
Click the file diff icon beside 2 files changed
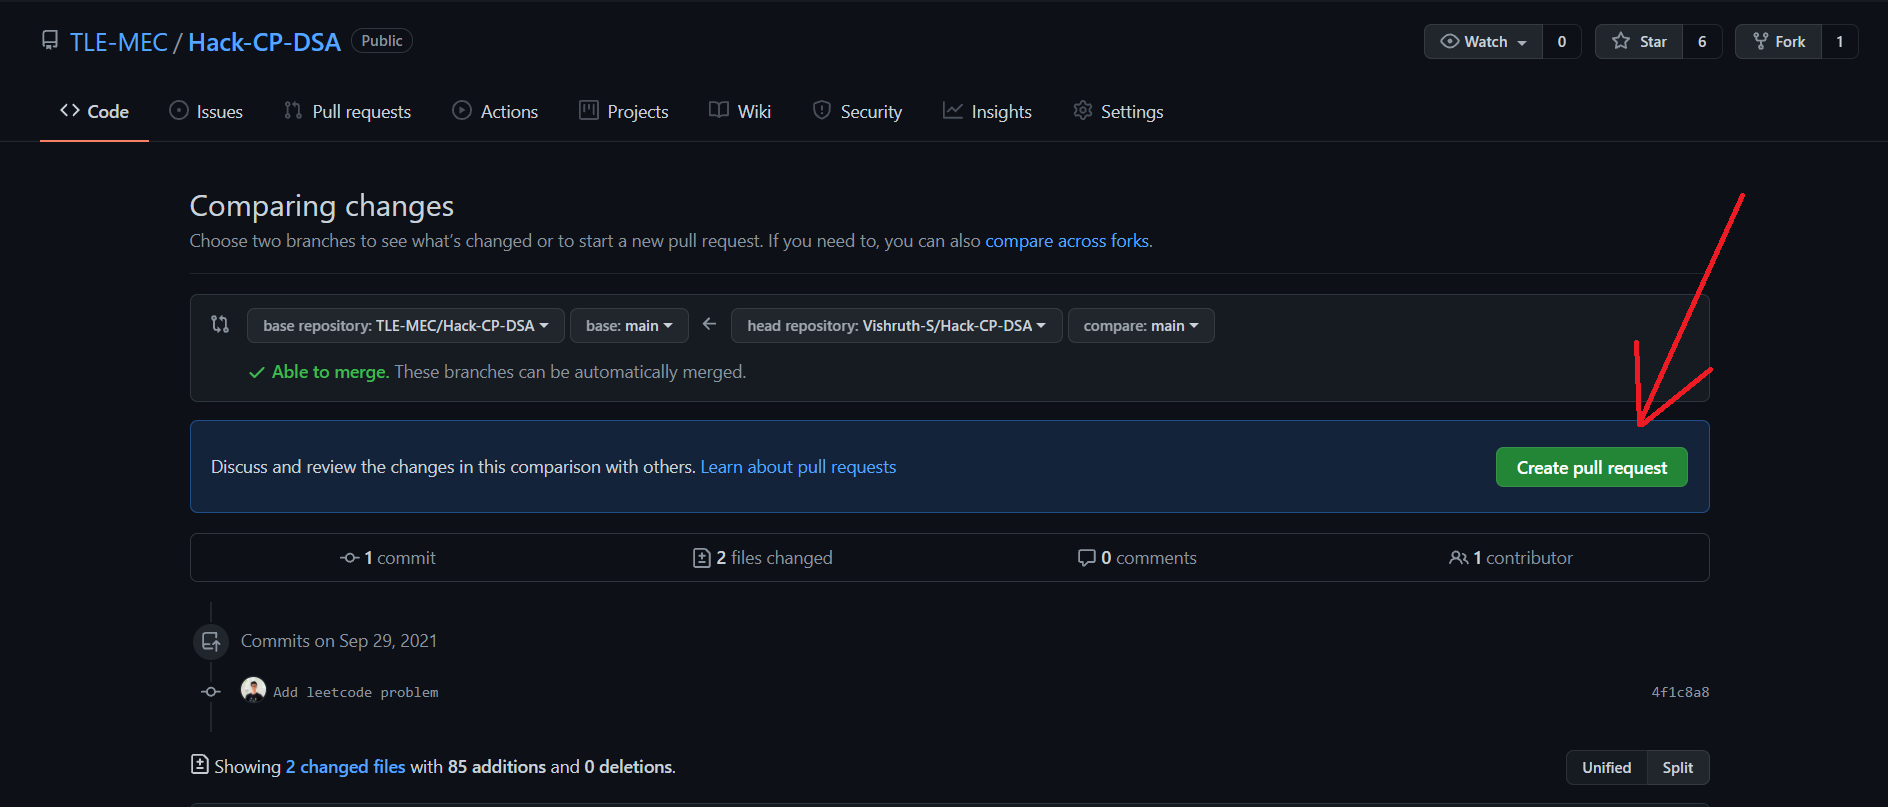point(702,558)
